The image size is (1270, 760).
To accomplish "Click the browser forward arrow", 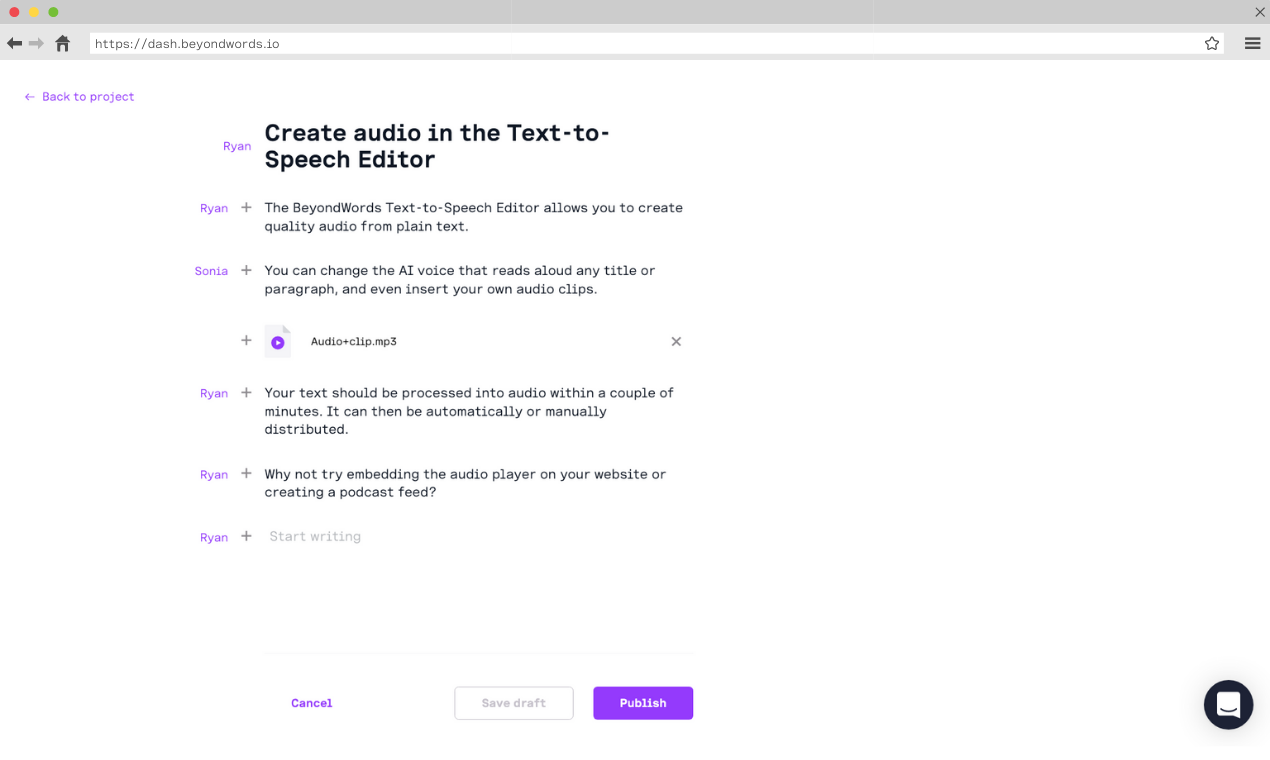I will (x=36, y=43).
